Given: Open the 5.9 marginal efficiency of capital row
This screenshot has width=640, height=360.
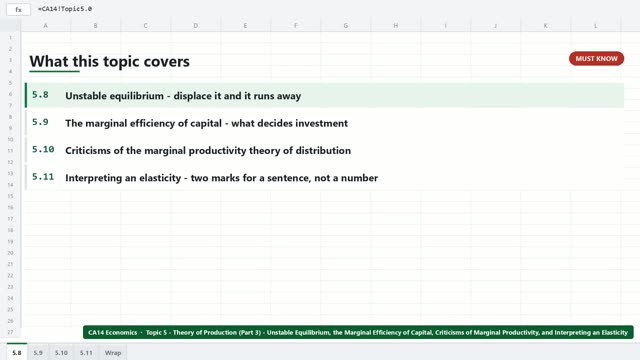Looking at the screenshot, I should (324, 123).
